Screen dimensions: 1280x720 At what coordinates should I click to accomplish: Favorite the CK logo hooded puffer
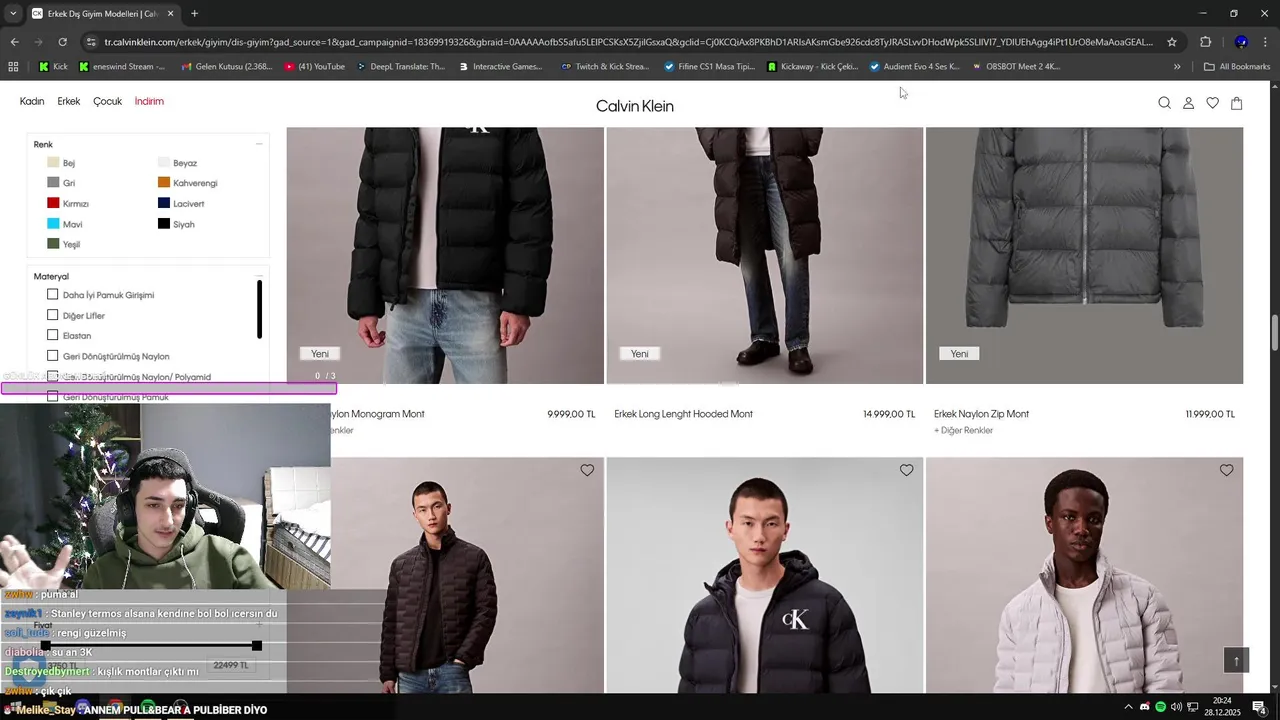906,470
